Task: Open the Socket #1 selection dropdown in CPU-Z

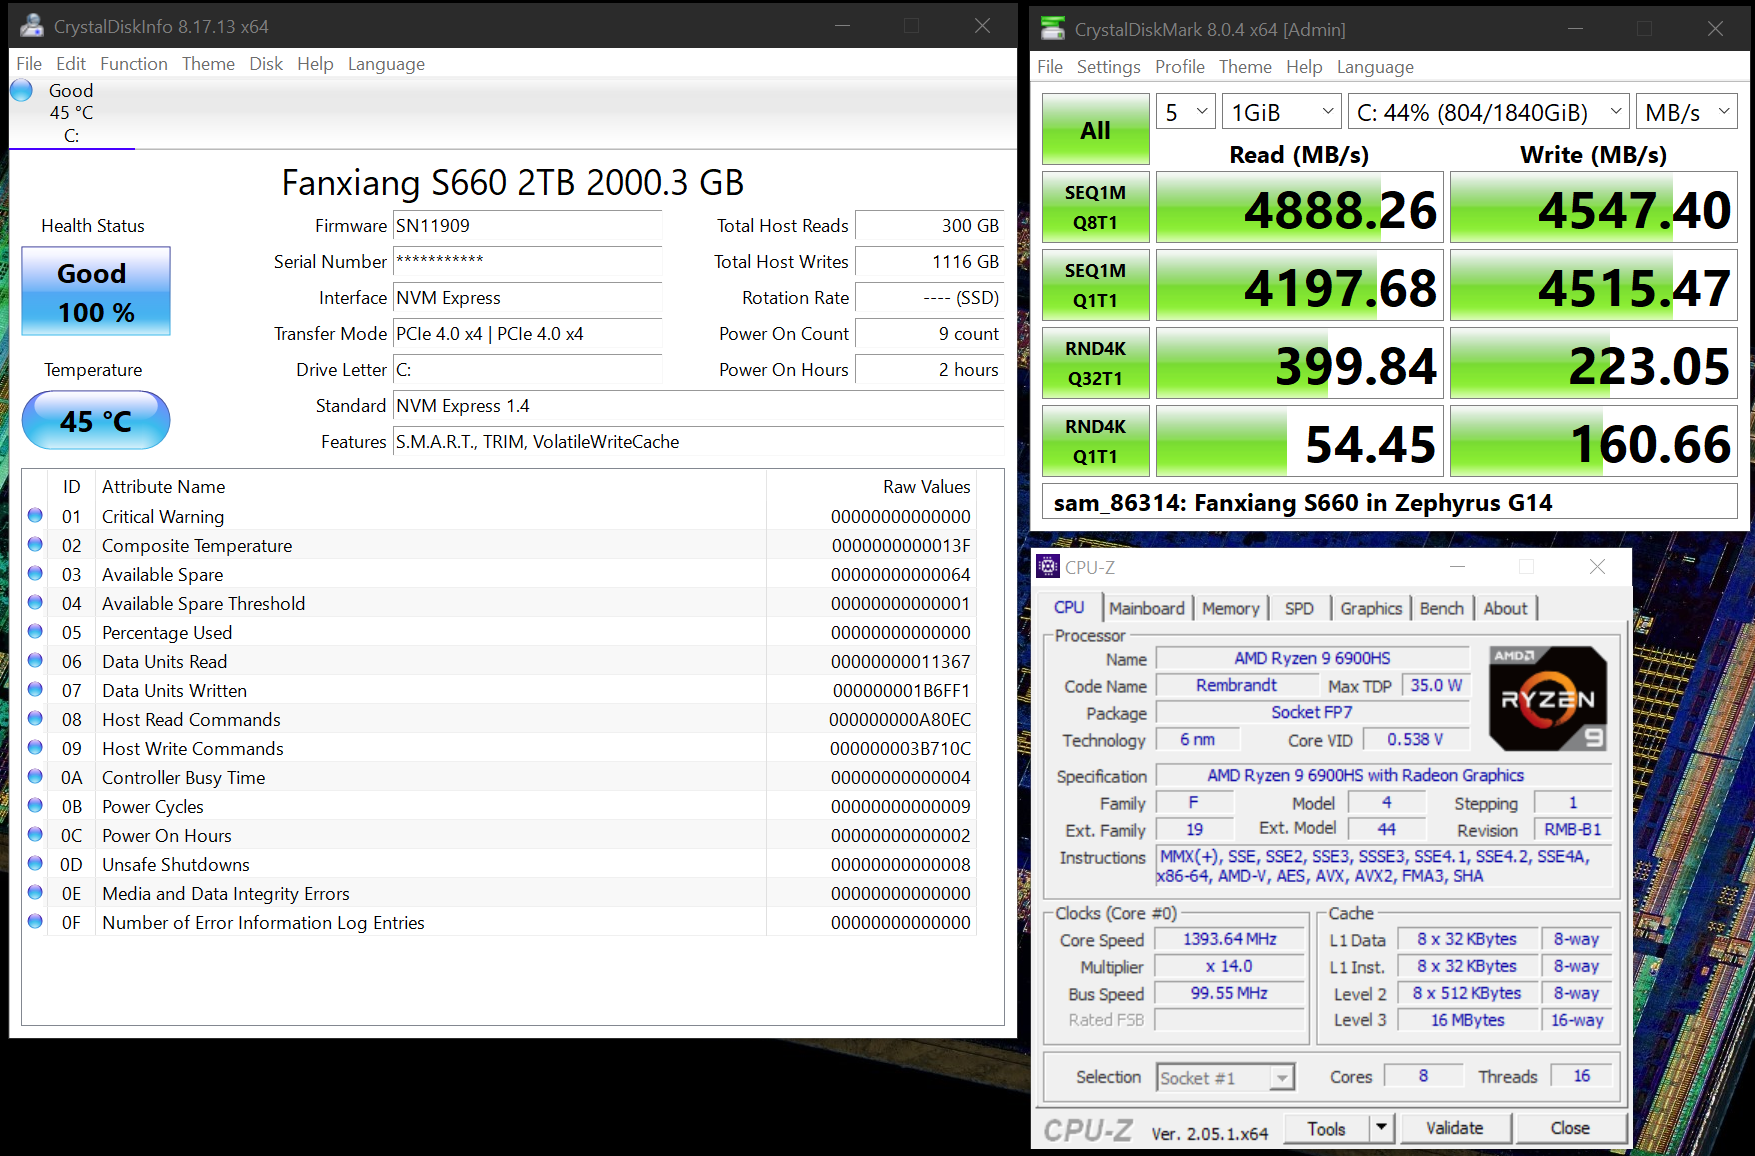Action: click(1225, 1077)
